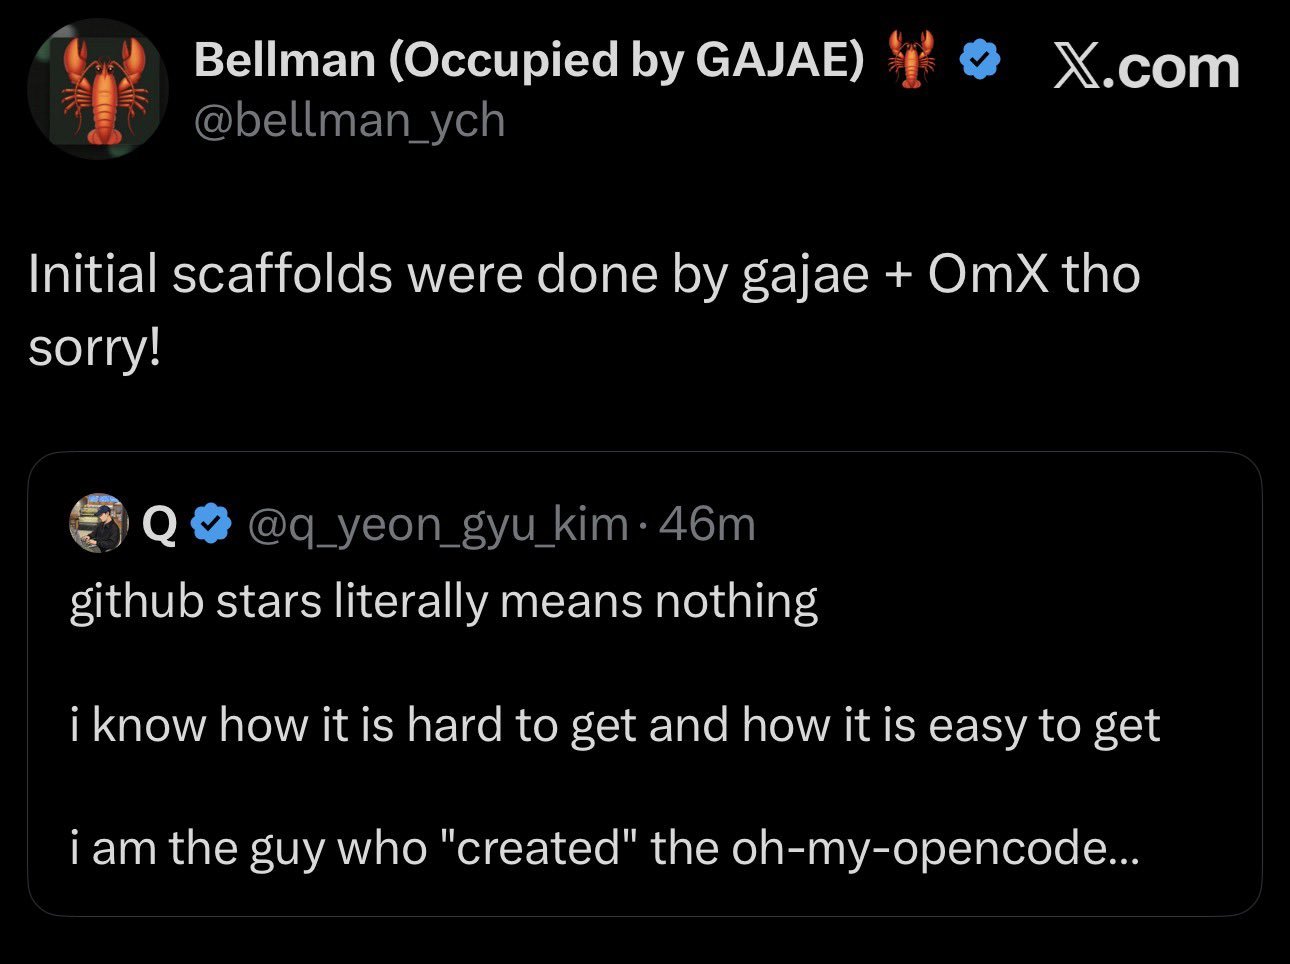Click the word "tho" in the post
This screenshot has height=964, width=1290.
(x=1100, y=274)
